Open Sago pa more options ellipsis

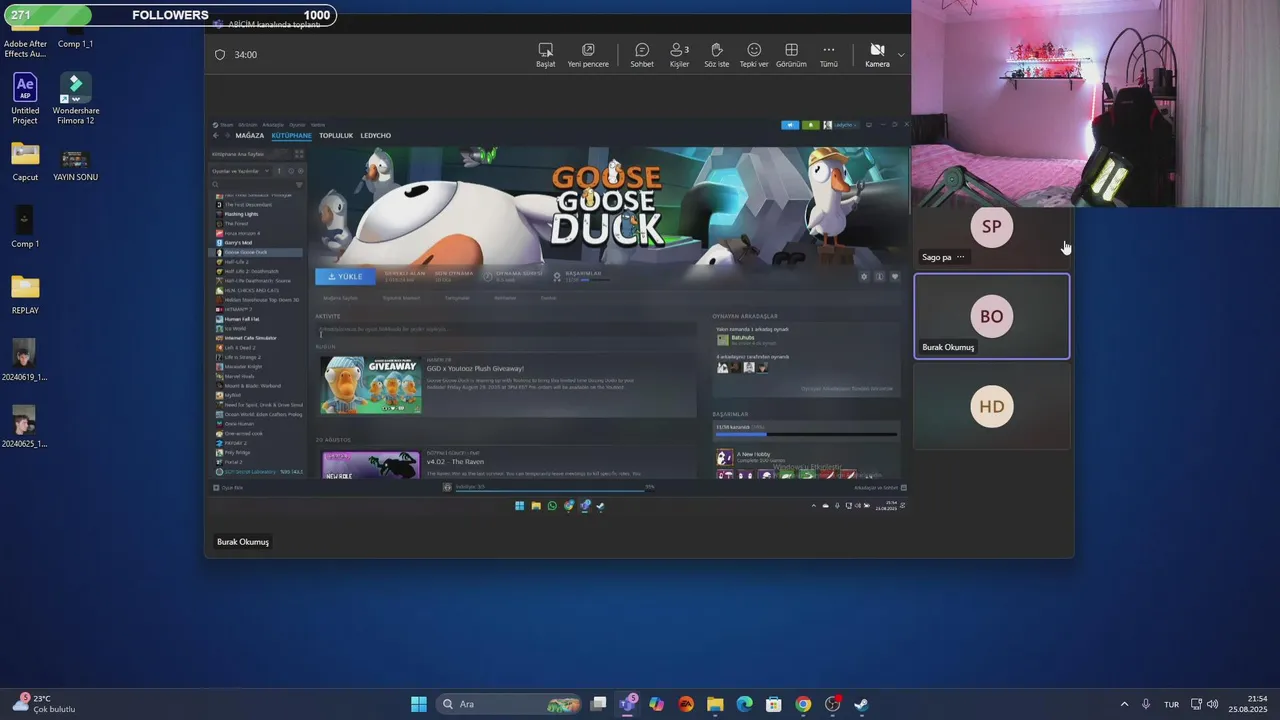[x=961, y=257]
